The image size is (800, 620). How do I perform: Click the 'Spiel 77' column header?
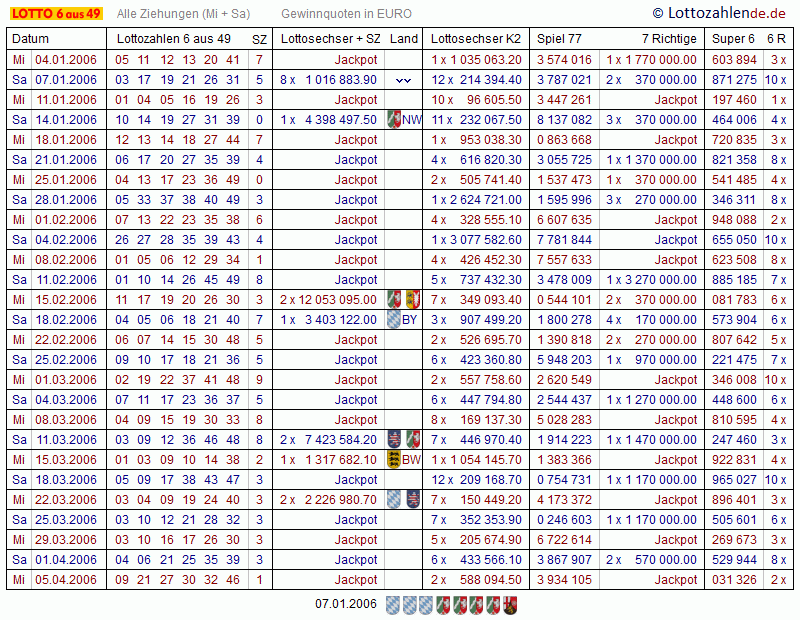(x=559, y=39)
